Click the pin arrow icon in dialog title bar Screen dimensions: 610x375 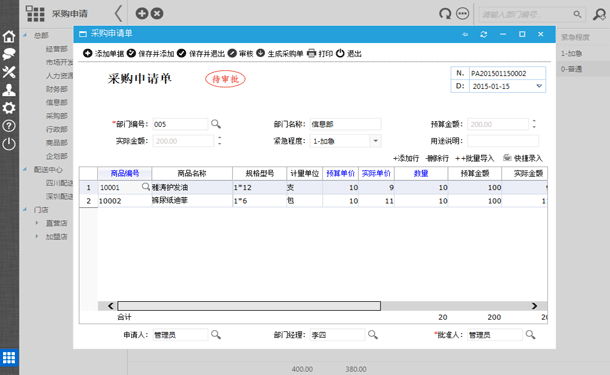coord(465,34)
